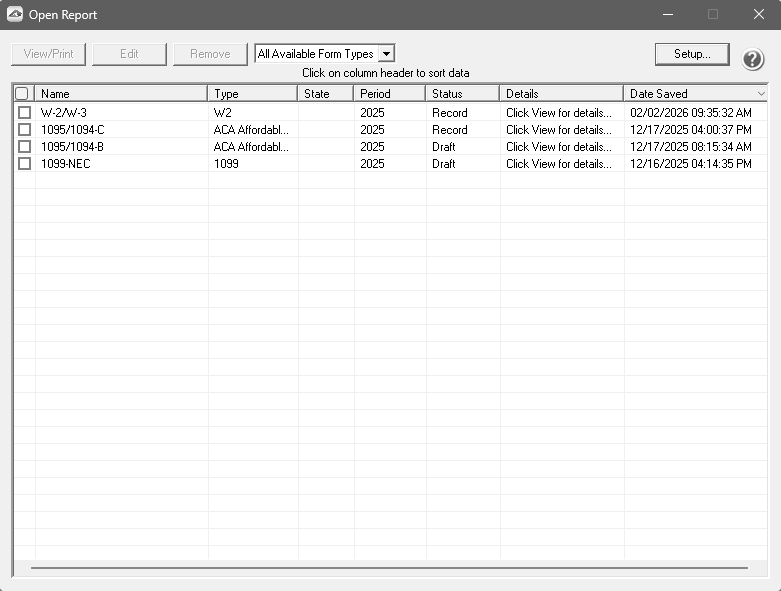781x591 pixels.
Task: Click the horizontal scrollbar at bottom
Action: point(389,567)
